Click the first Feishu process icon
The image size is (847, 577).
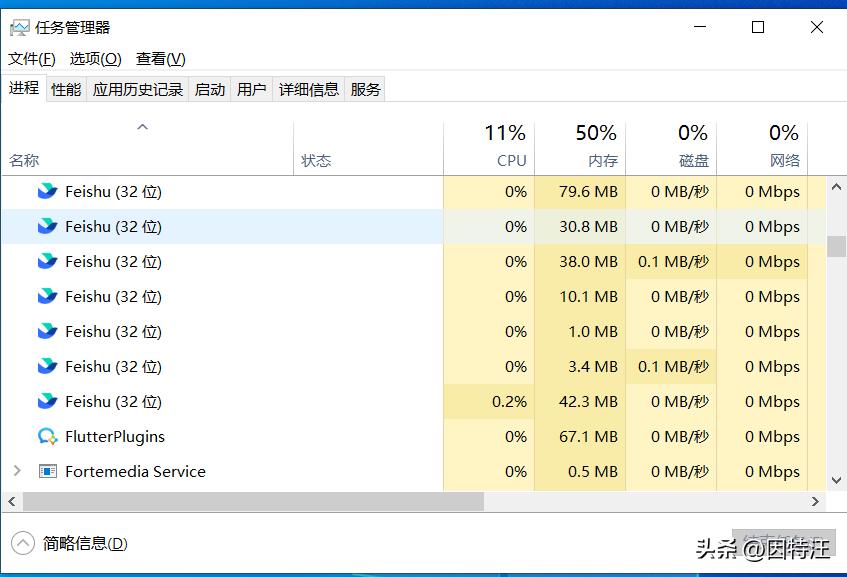(47, 191)
